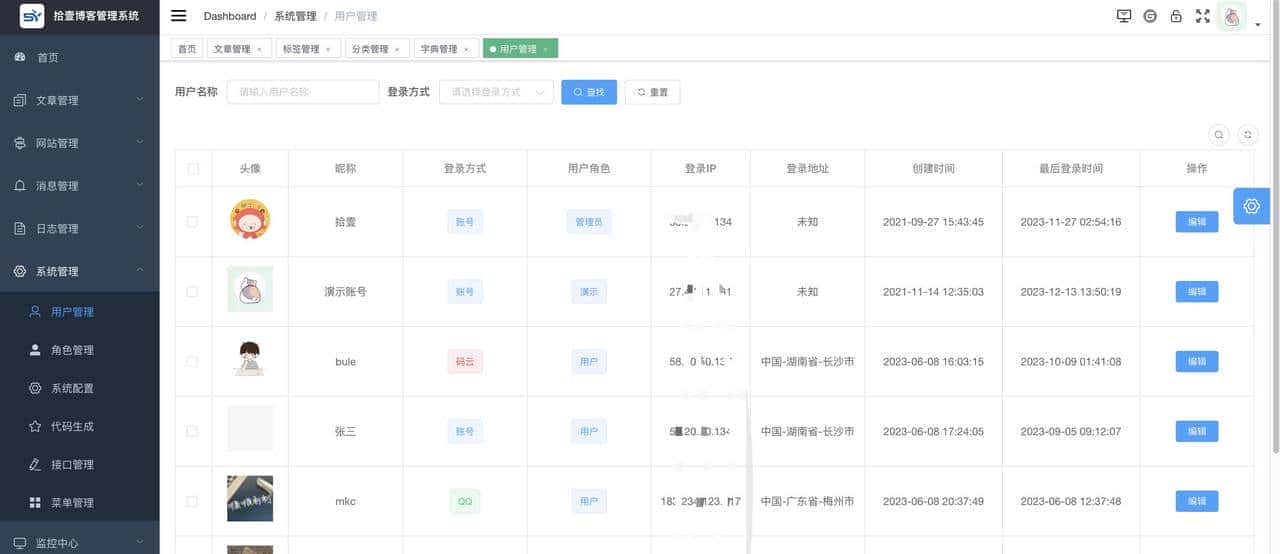1280x554 pixels.
Task: Expand the 日志管理 sidebar menu chevron
Action: click(140, 228)
